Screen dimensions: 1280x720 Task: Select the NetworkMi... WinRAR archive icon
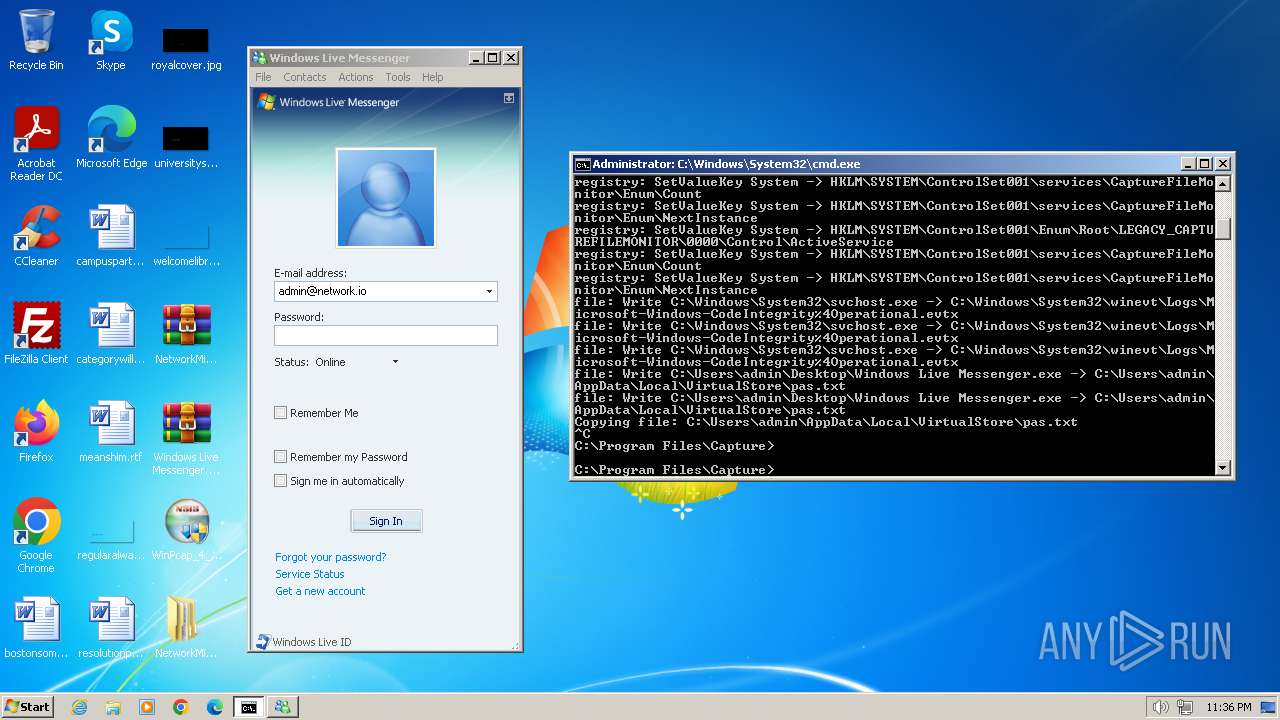pyautogui.click(x=186, y=334)
